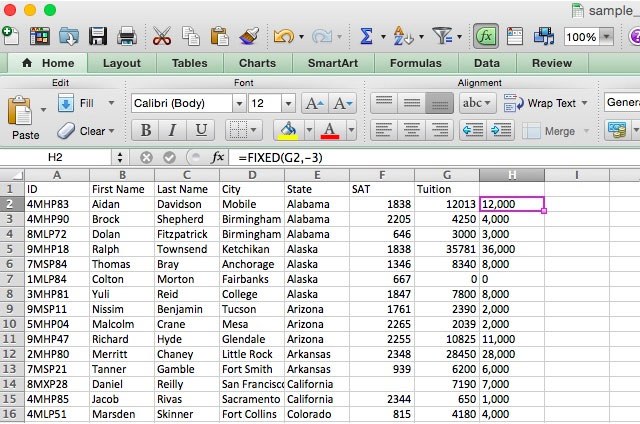Confirm formula entry with checkmark button

point(169,158)
